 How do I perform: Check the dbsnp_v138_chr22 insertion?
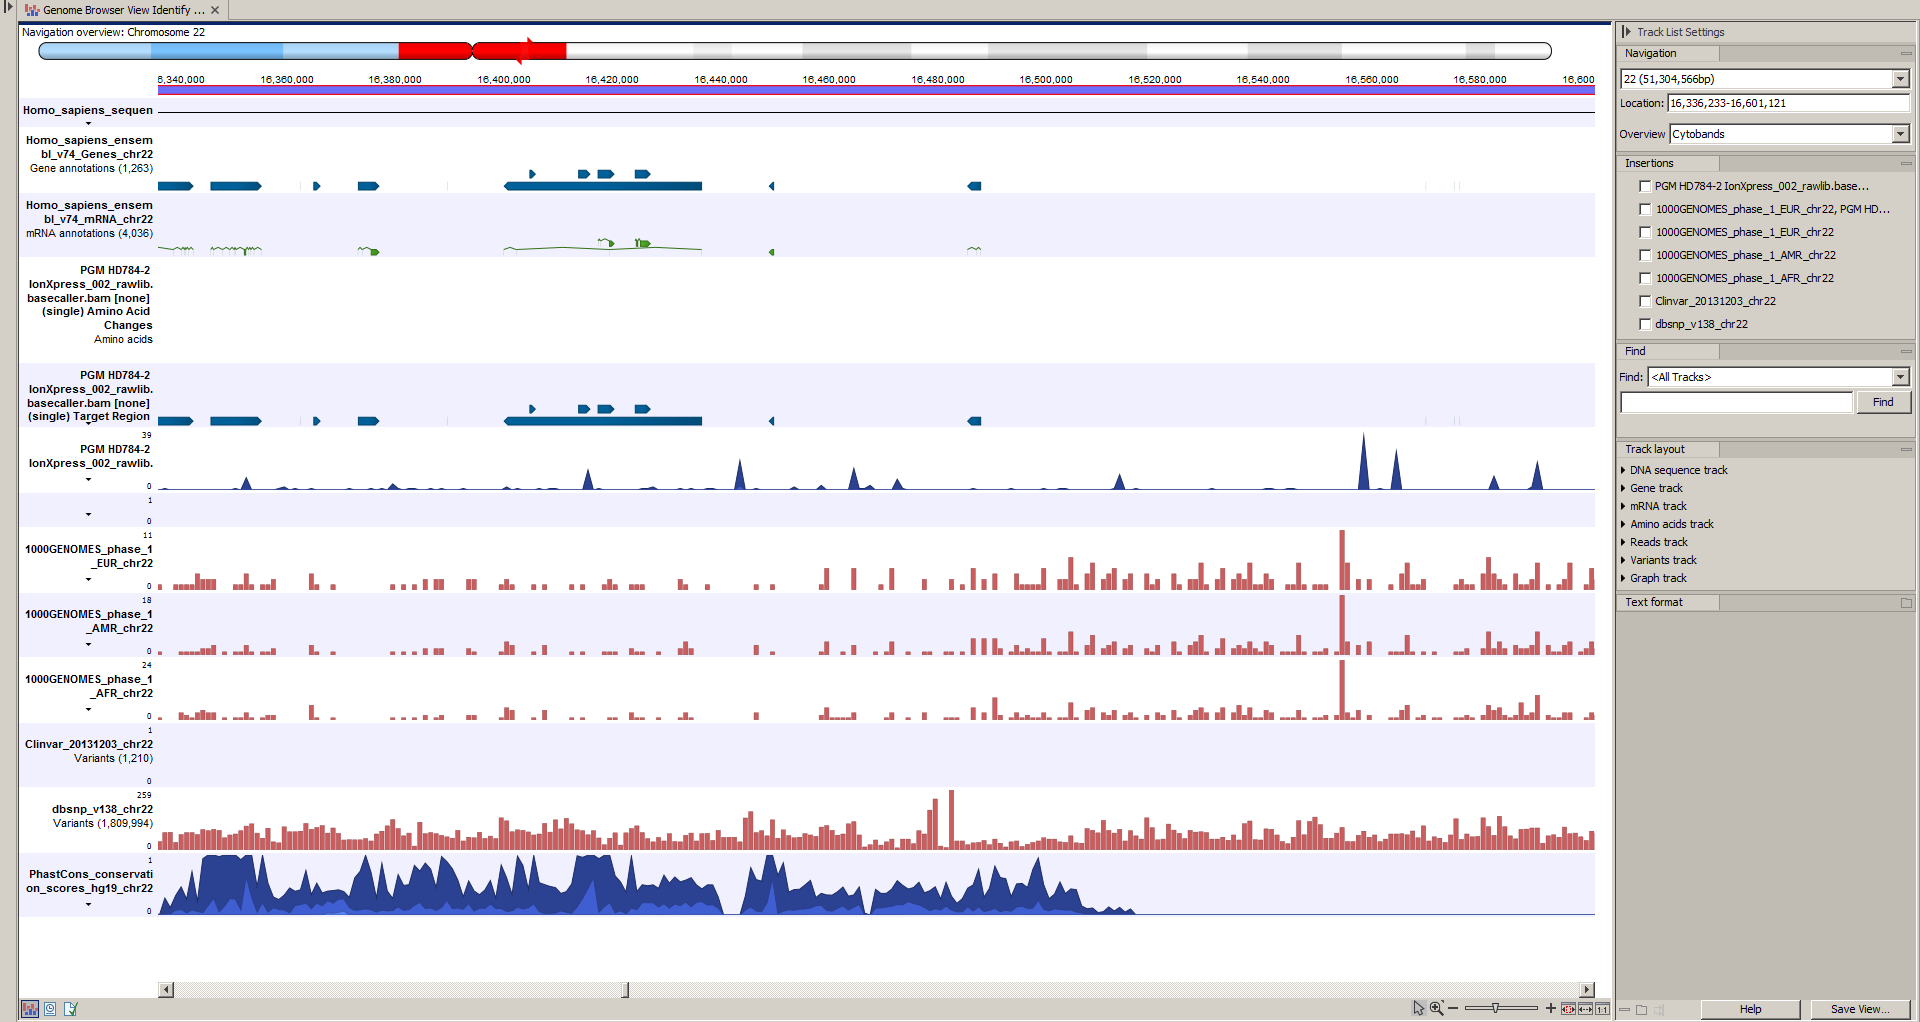(x=1646, y=324)
